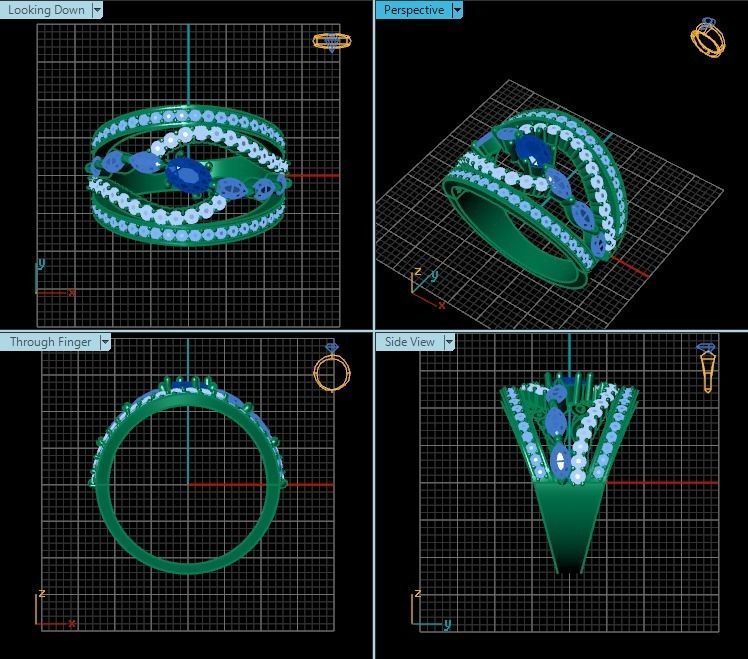Select the Perspective viewport title

tap(414, 10)
